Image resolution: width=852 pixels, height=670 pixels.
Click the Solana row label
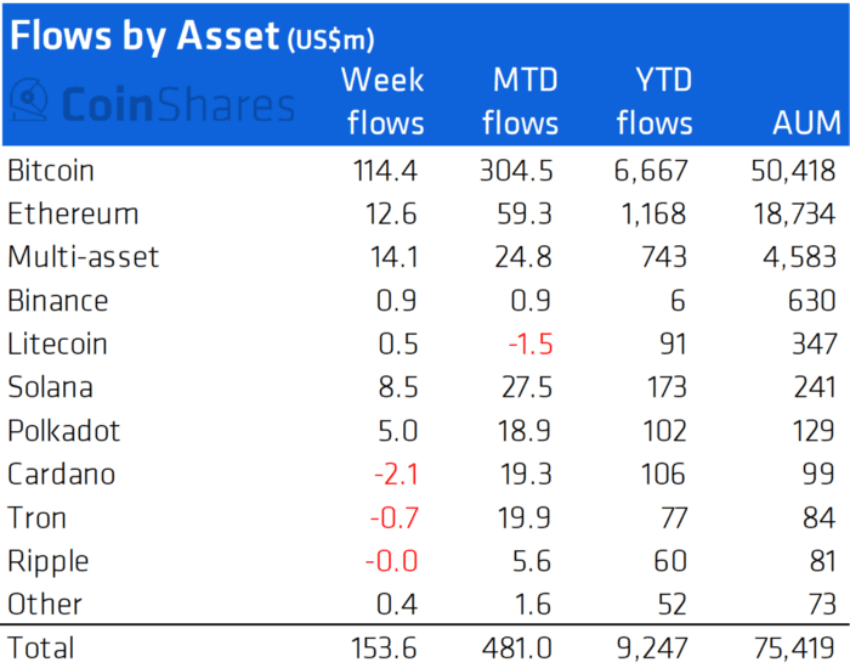(50, 387)
